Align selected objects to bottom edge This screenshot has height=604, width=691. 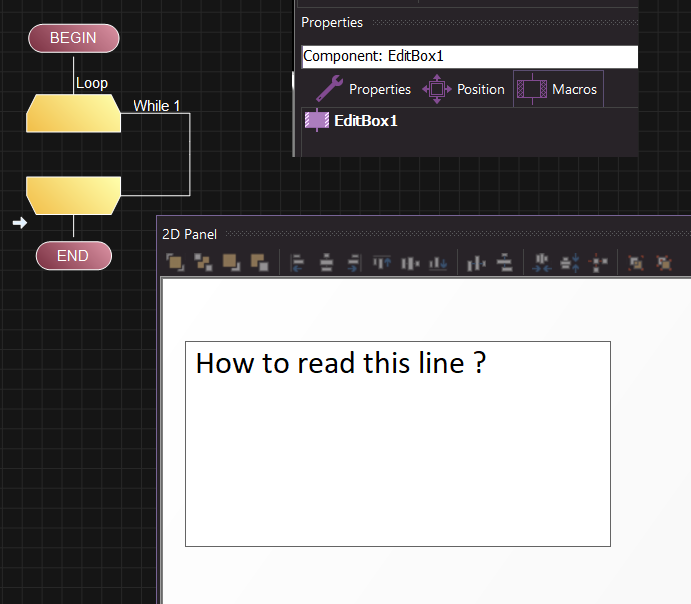[438, 263]
